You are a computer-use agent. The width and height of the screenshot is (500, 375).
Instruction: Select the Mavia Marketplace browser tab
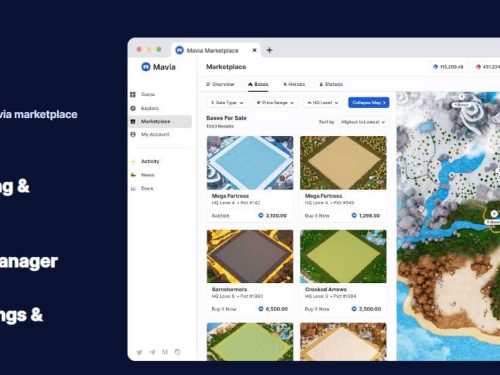point(216,50)
